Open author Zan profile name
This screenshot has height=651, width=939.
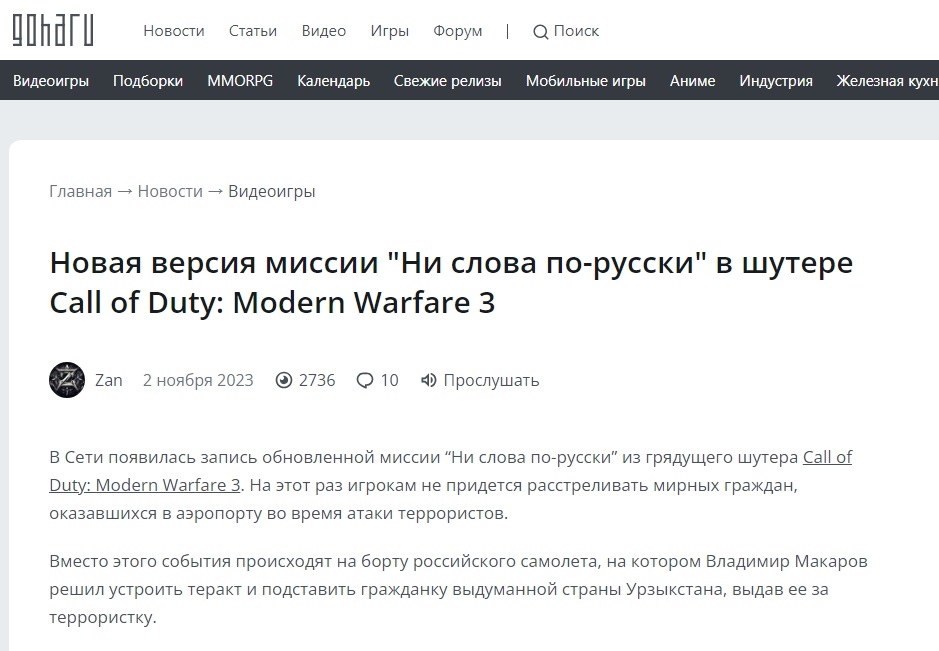108,380
